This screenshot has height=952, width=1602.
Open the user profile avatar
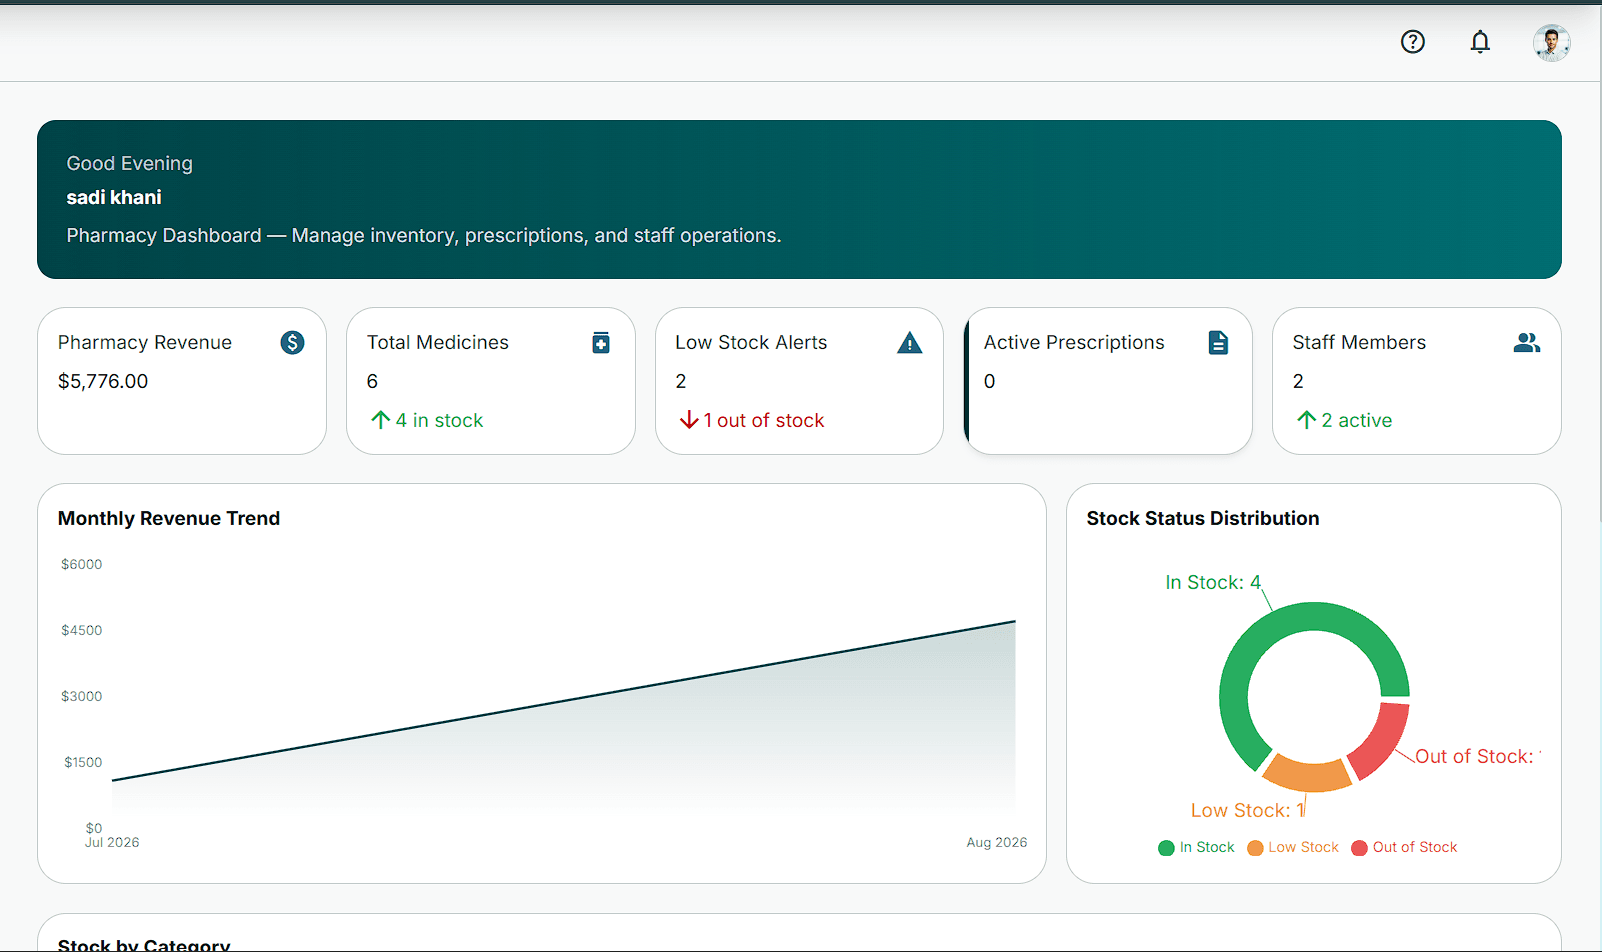[x=1551, y=43]
